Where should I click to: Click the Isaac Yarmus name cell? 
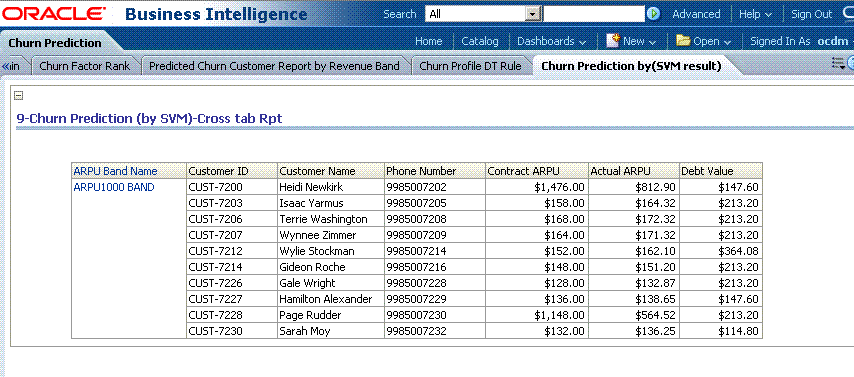click(331, 203)
